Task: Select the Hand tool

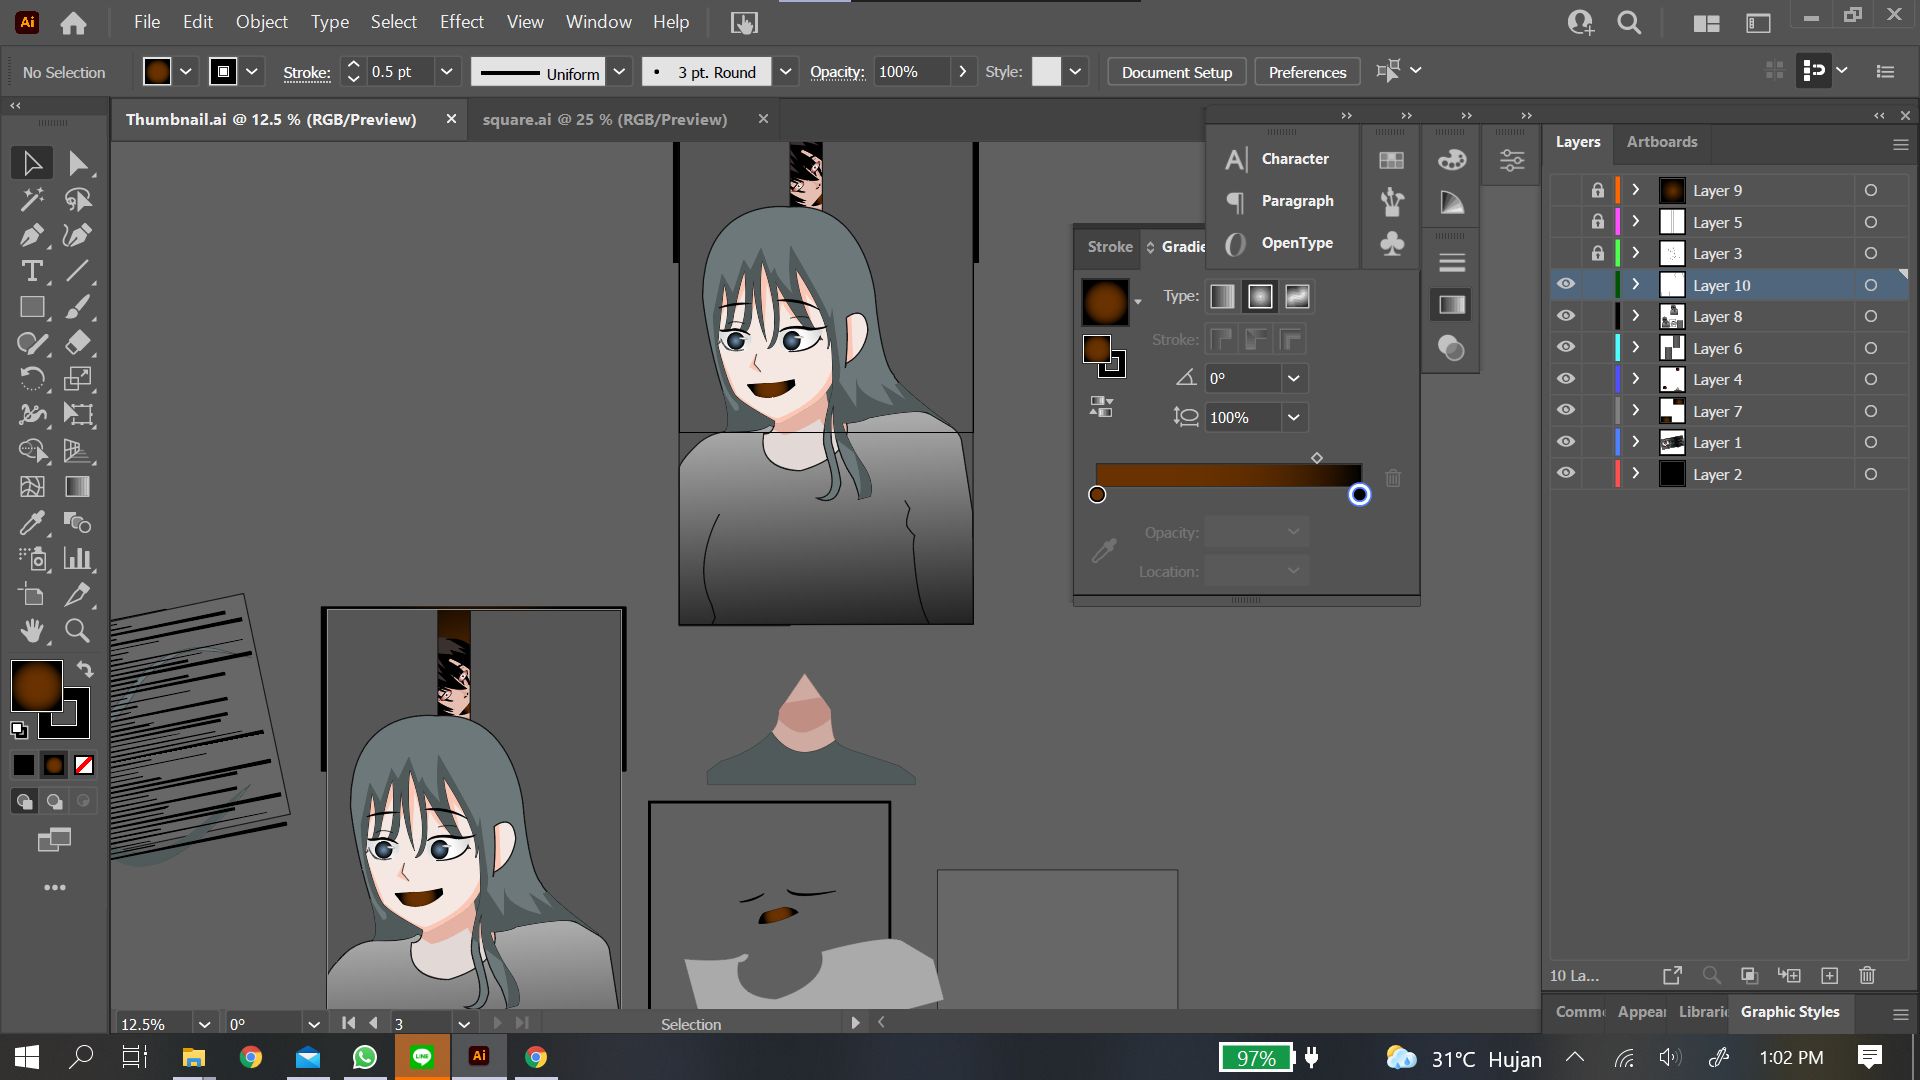Action: click(x=31, y=631)
